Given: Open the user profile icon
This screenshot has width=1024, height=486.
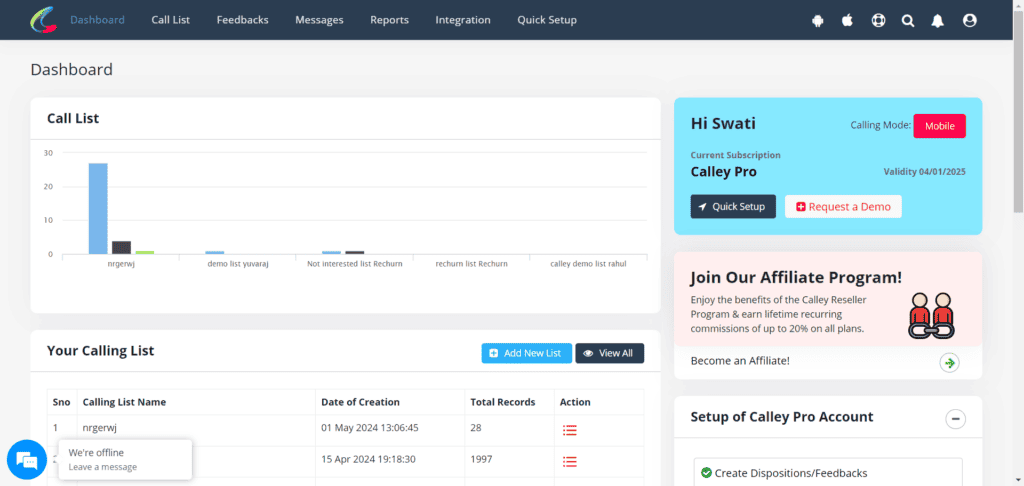Looking at the screenshot, I should pos(969,20).
